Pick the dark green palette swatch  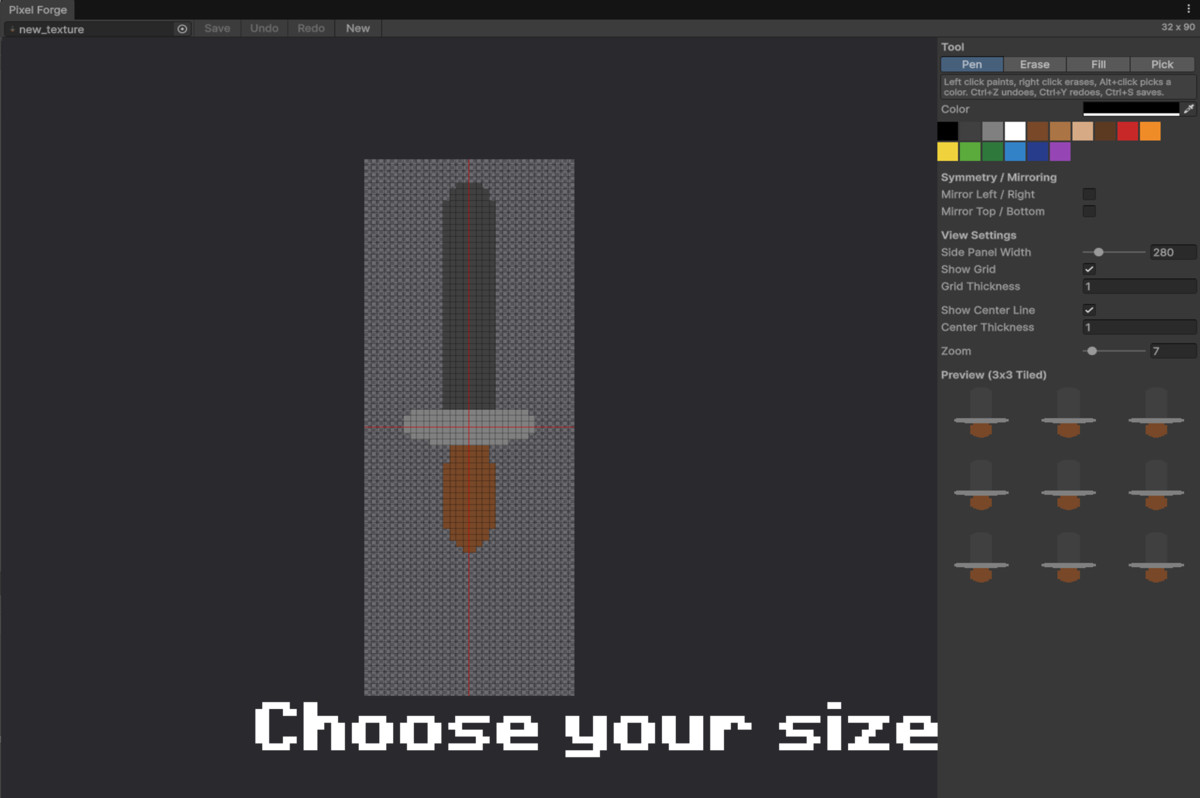point(992,152)
